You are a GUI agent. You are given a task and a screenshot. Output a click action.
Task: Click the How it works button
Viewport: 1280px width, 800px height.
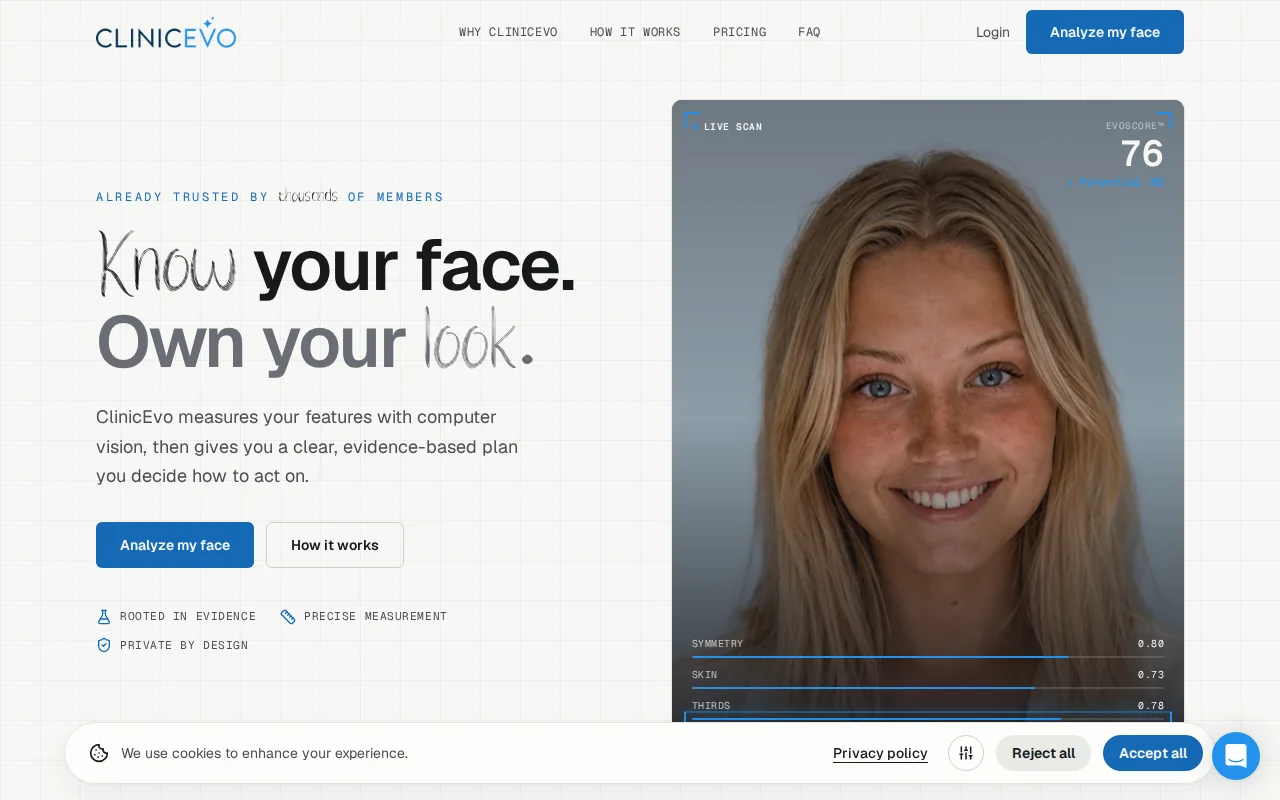[335, 545]
